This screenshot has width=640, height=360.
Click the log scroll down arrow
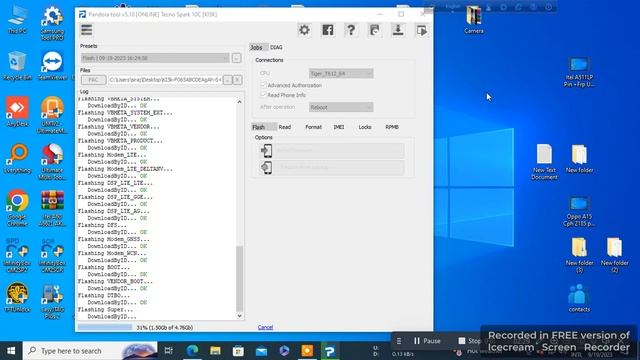click(240, 316)
